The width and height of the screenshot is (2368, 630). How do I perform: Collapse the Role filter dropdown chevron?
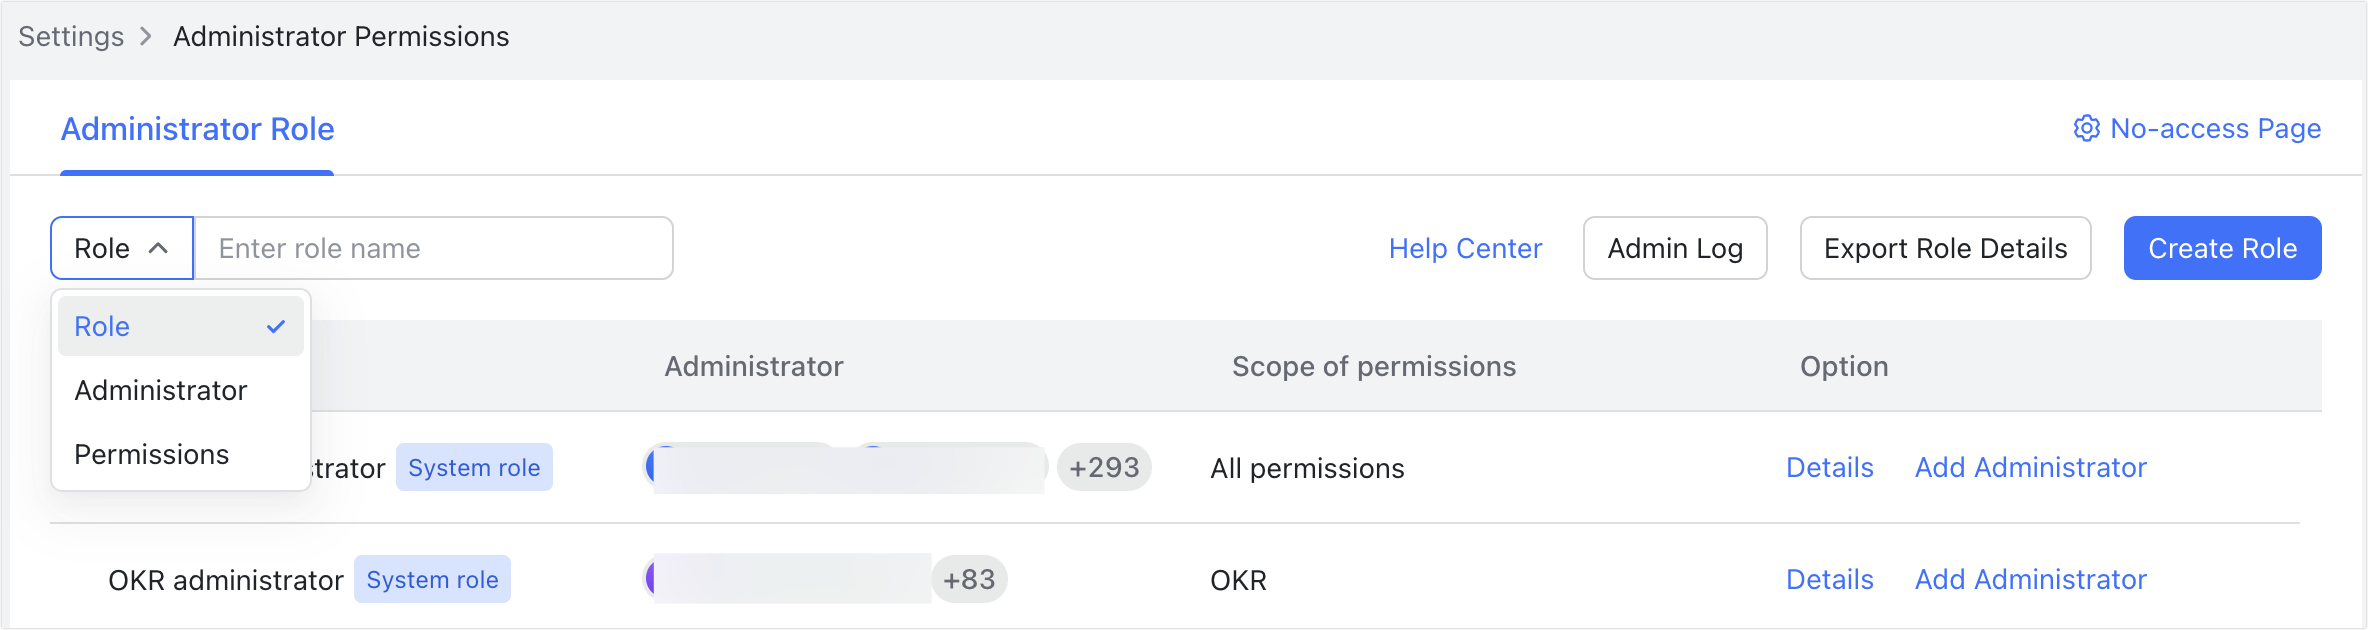[x=158, y=247]
